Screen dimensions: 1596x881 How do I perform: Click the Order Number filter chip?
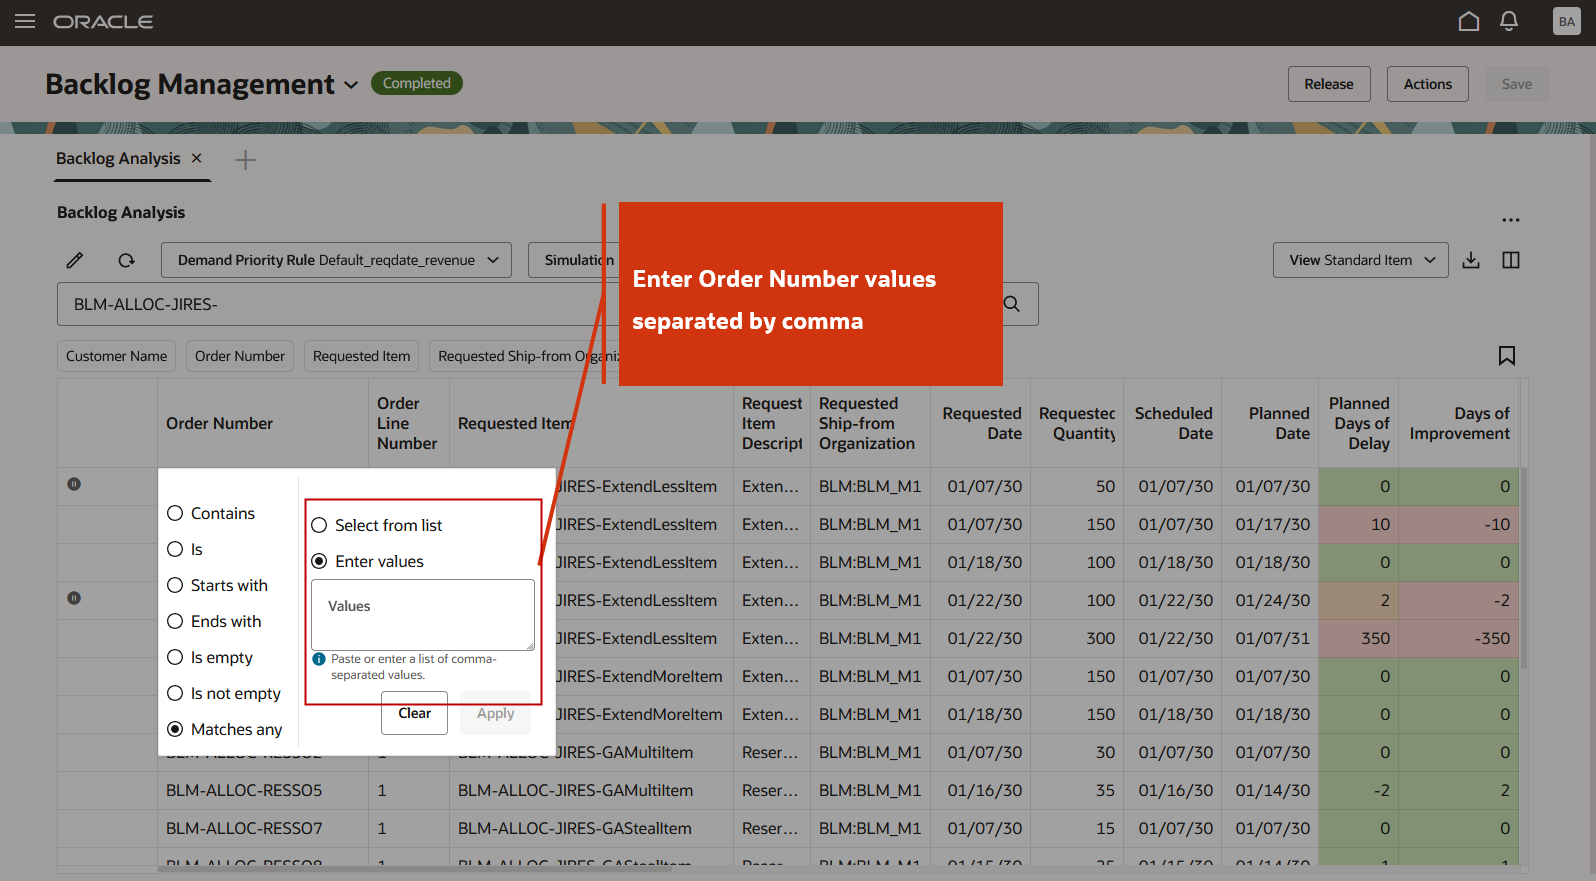(240, 356)
